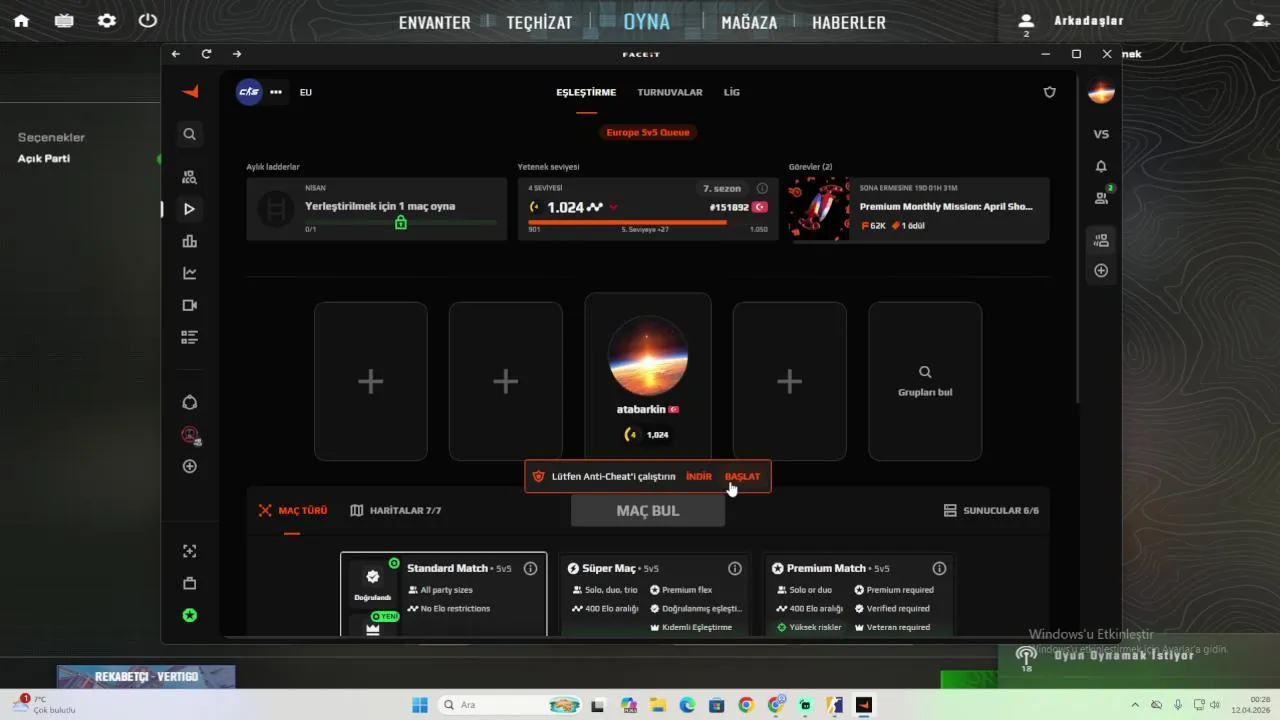Image resolution: width=1280 pixels, height=720 pixels.
Task: Open the briefcase icon in sidebar
Action: click(x=190, y=583)
